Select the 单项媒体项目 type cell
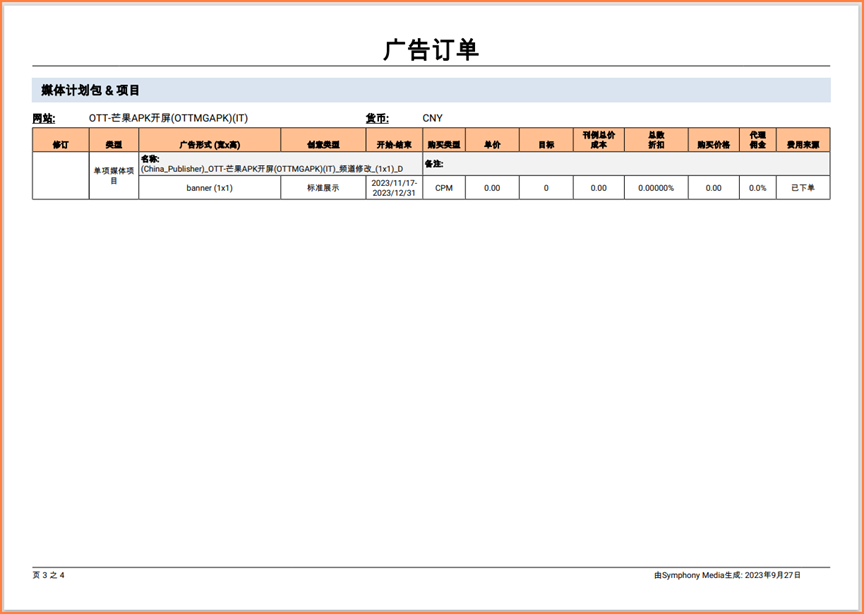The image size is (864, 614). [x=114, y=176]
